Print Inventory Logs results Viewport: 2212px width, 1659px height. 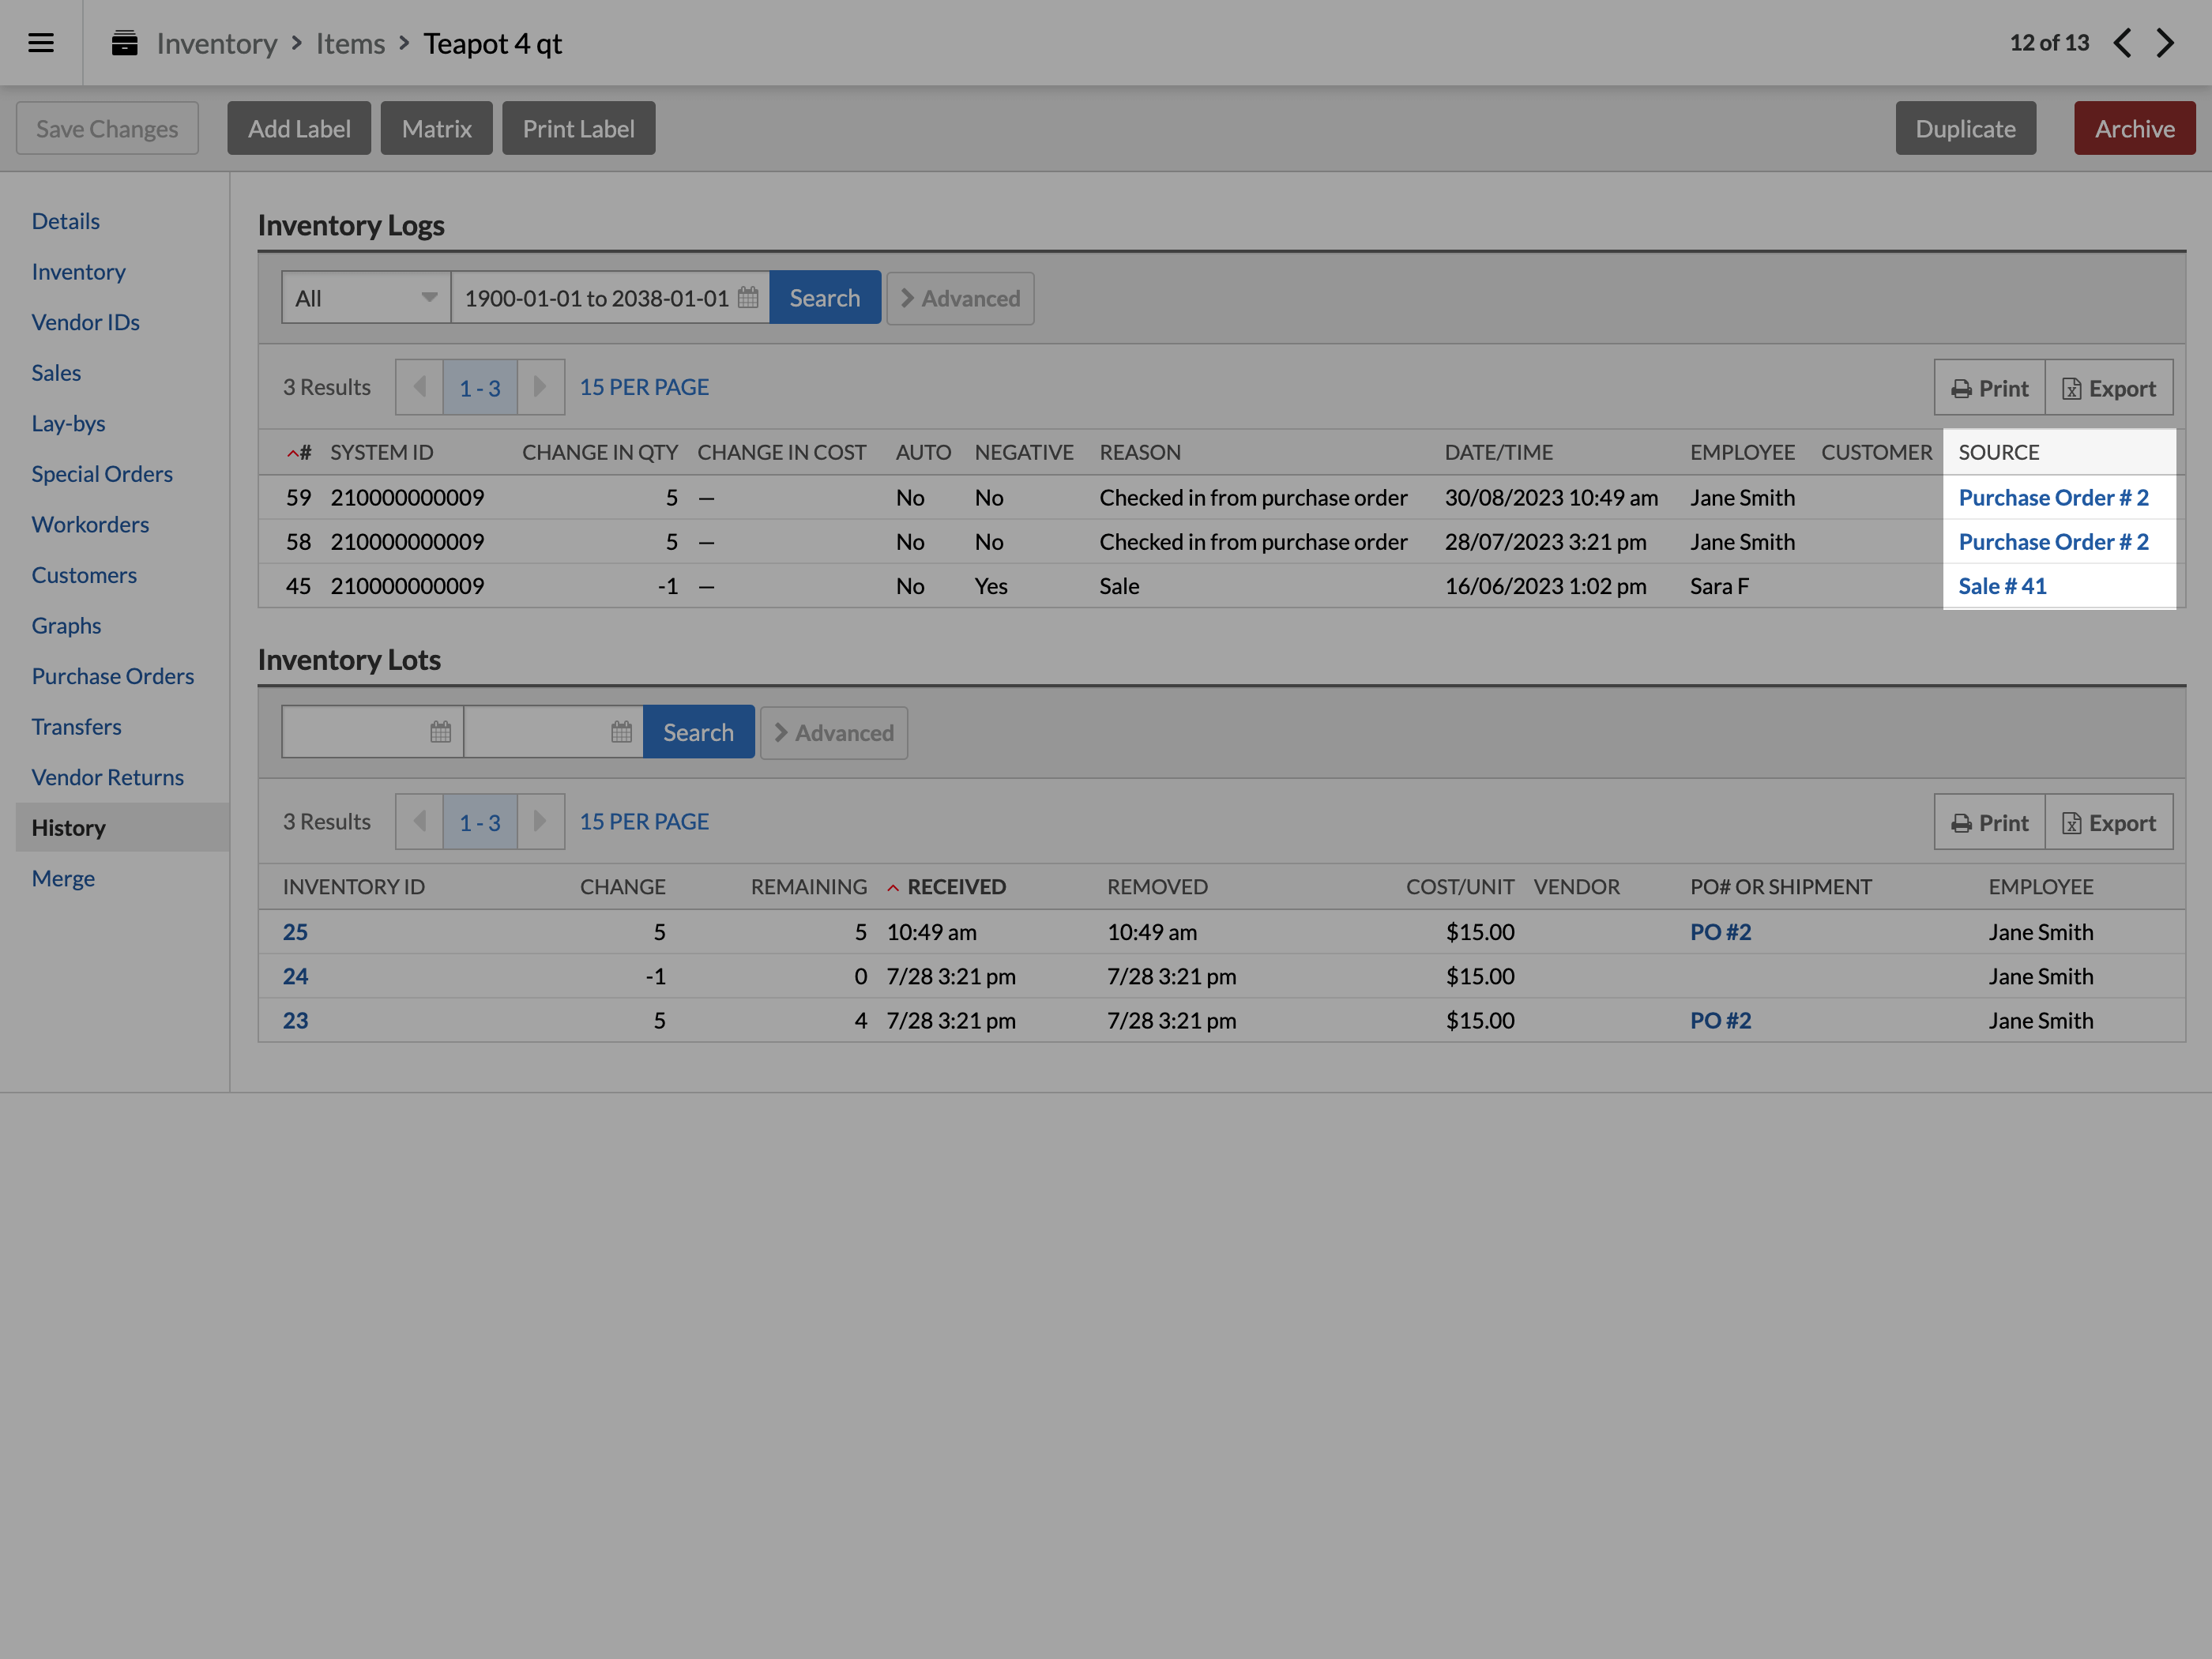point(1990,388)
